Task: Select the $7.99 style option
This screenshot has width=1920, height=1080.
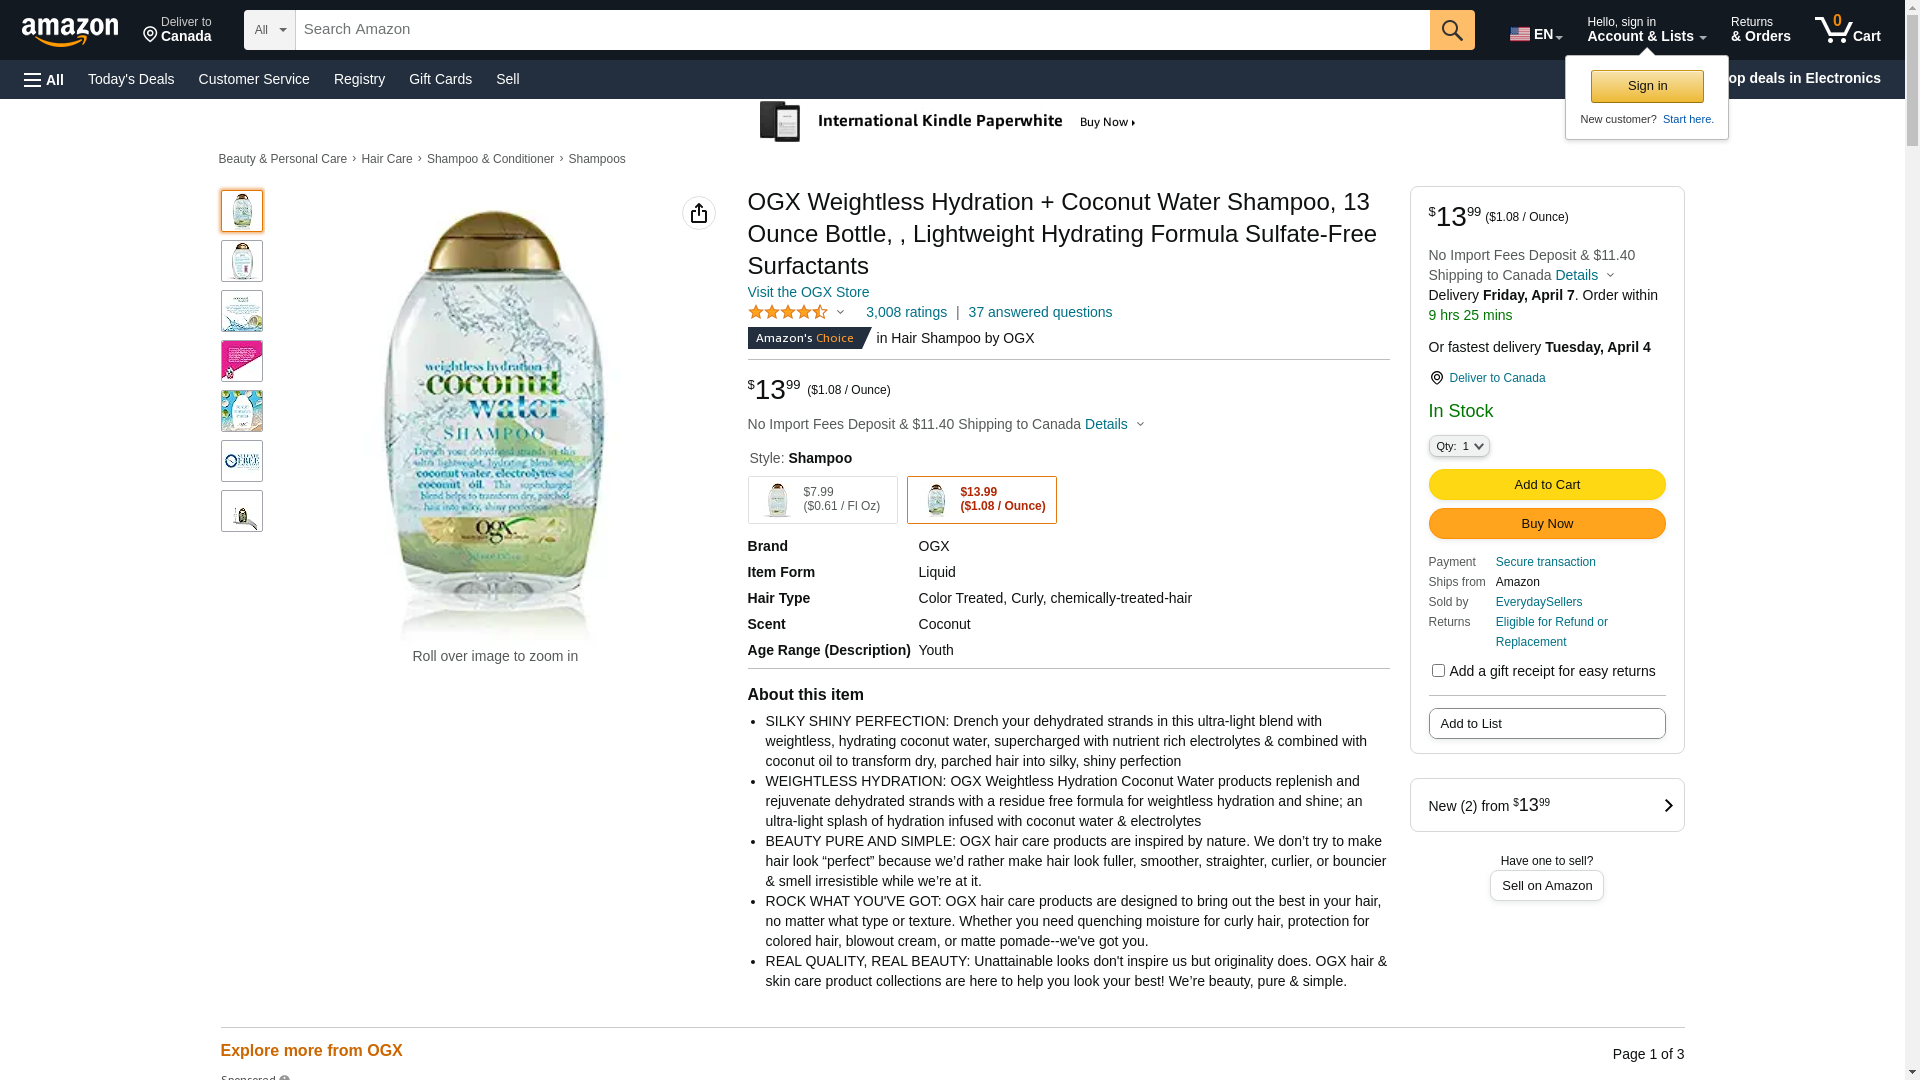Action: coord(822,500)
